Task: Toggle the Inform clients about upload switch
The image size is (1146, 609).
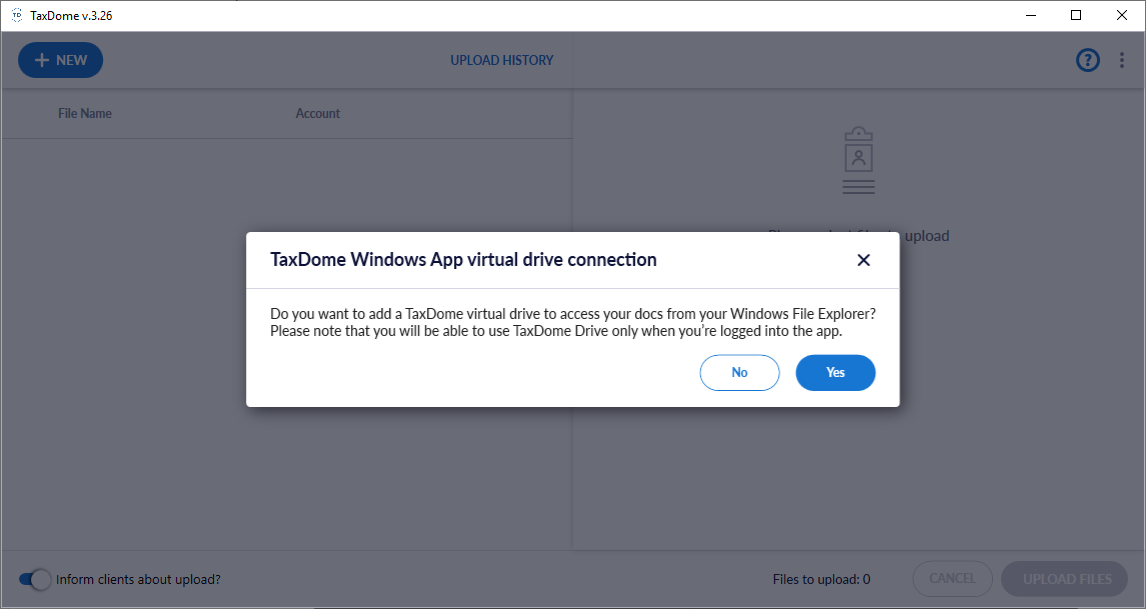Action: pos(35,579)
